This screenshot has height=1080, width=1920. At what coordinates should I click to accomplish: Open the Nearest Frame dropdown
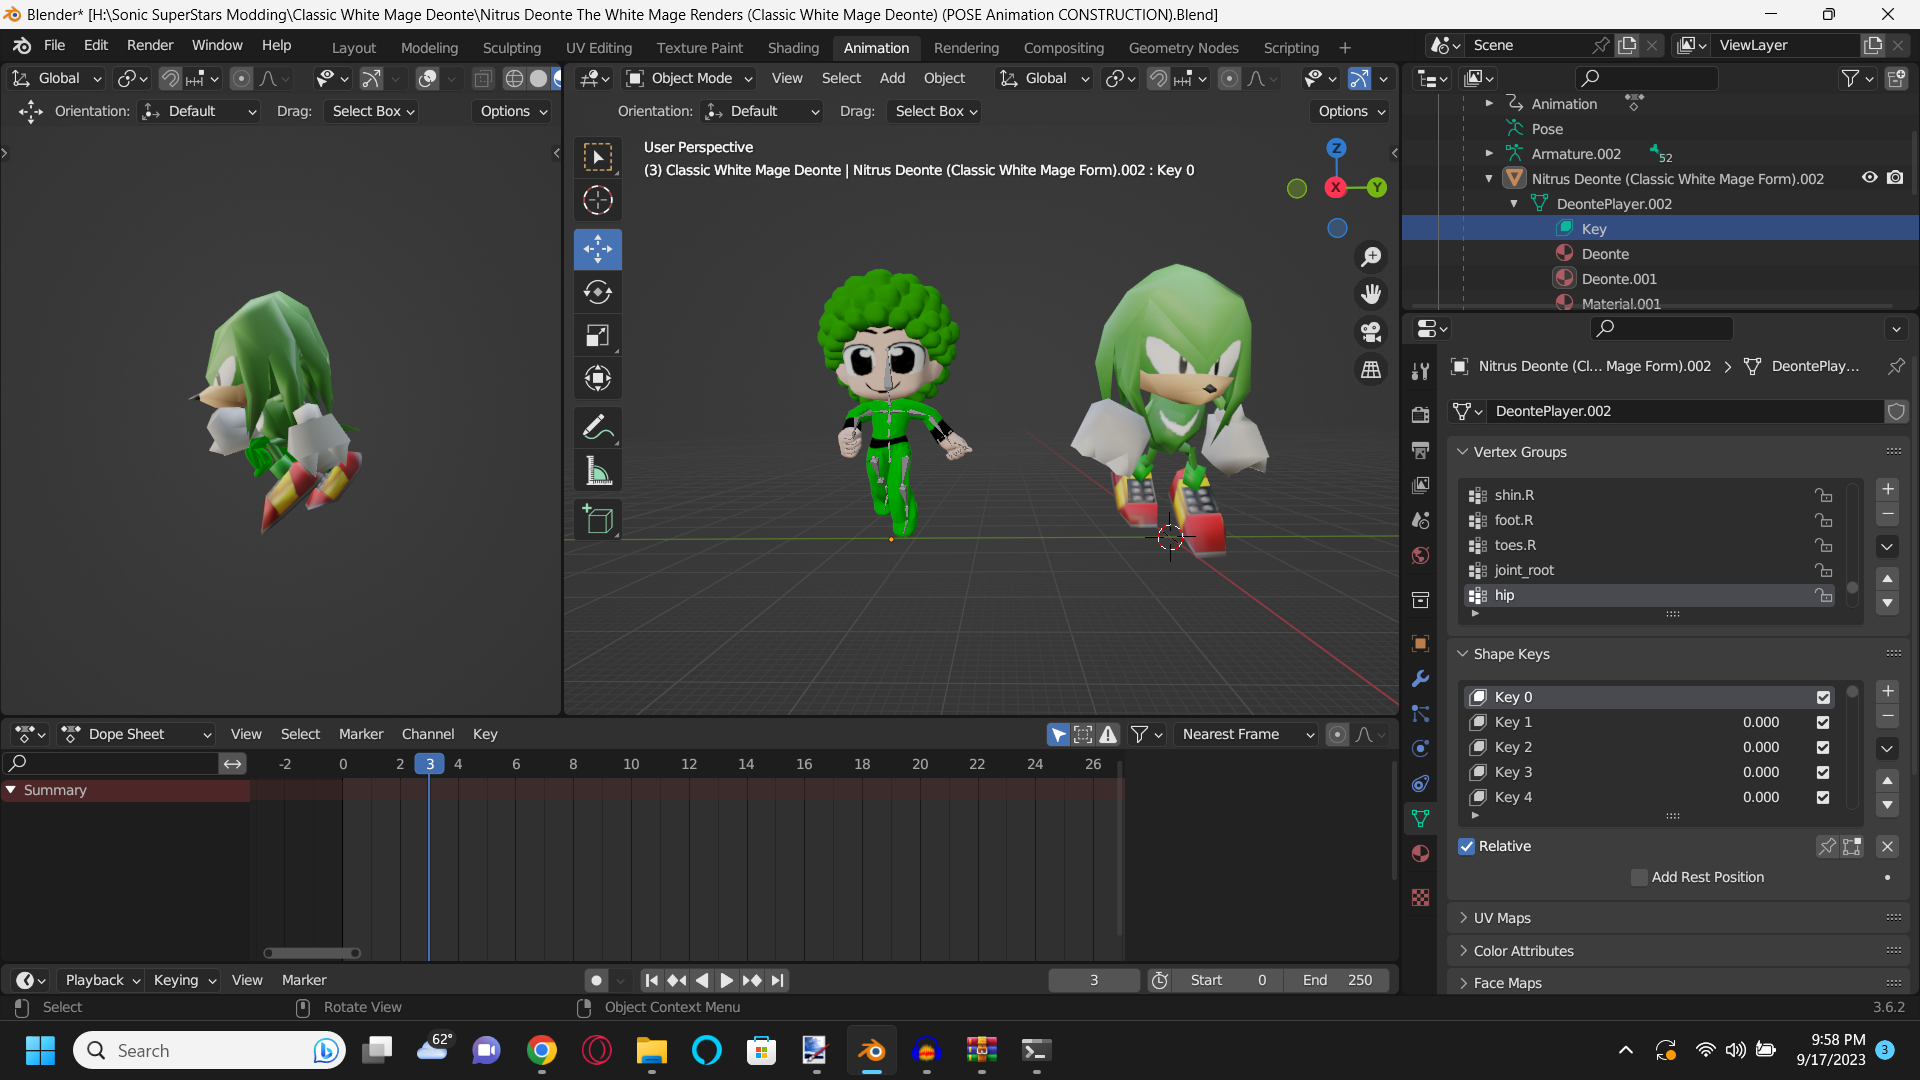1246,734
